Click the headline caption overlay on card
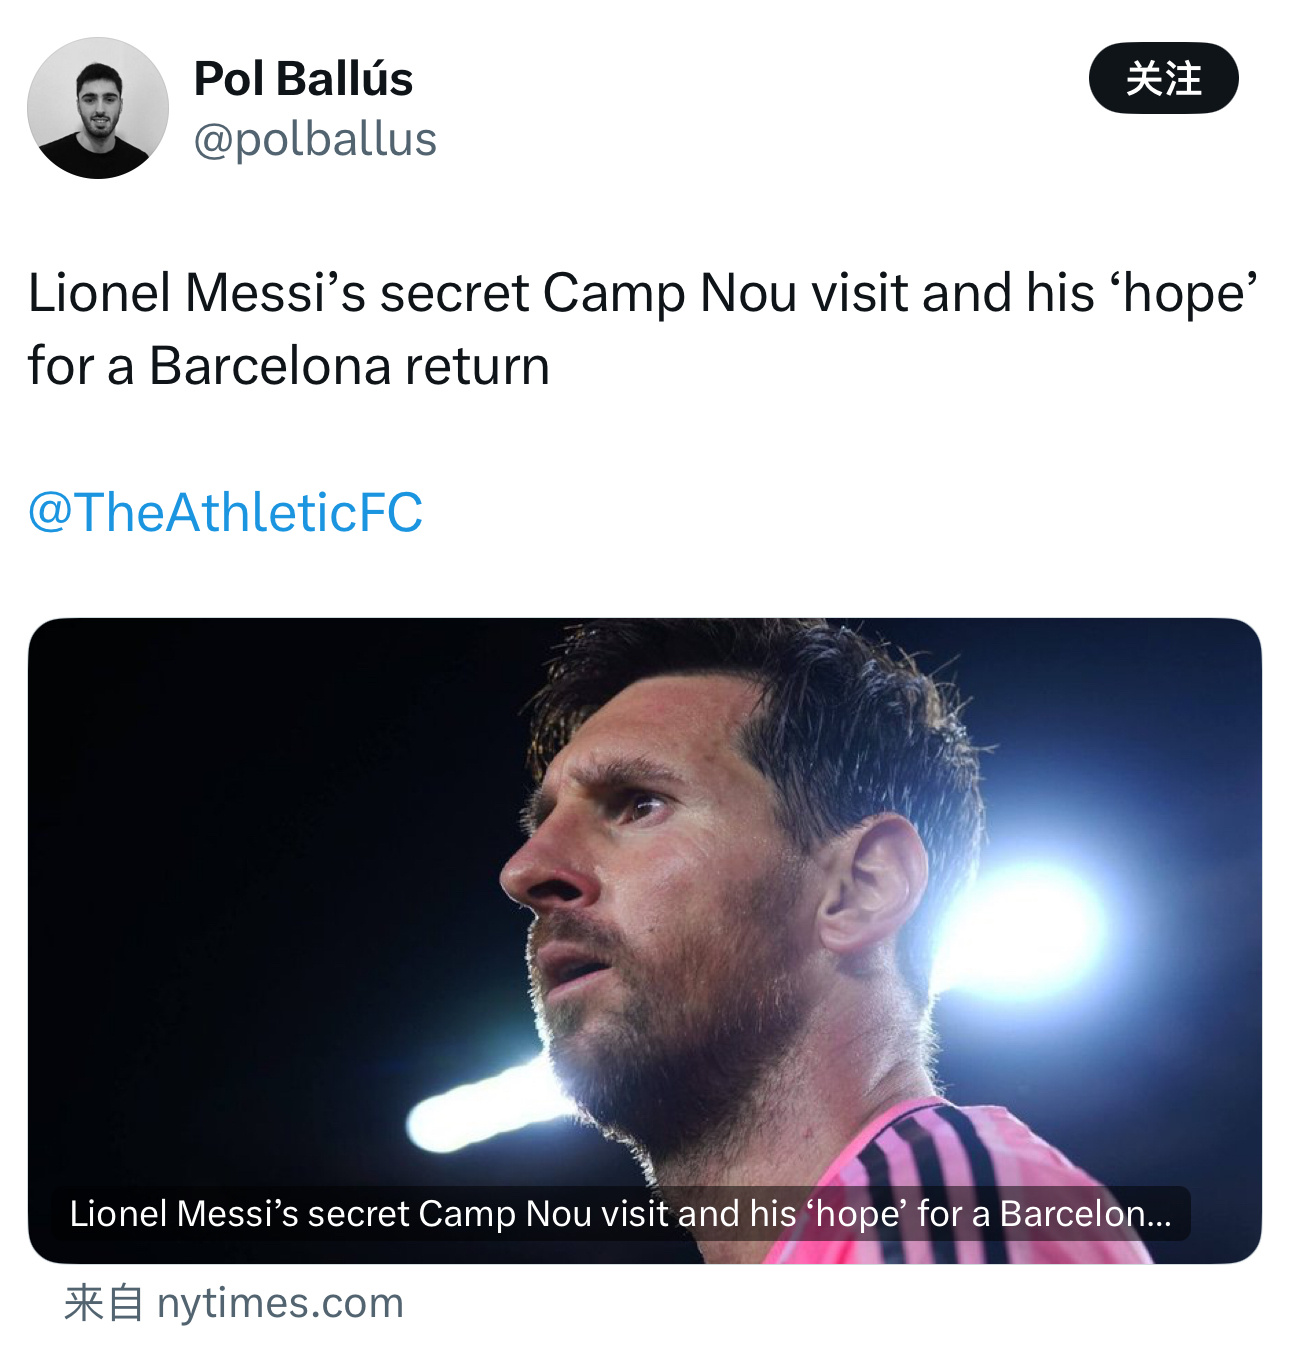Viewport: 1290px width, 1361px height. (x=620, y=1213)
